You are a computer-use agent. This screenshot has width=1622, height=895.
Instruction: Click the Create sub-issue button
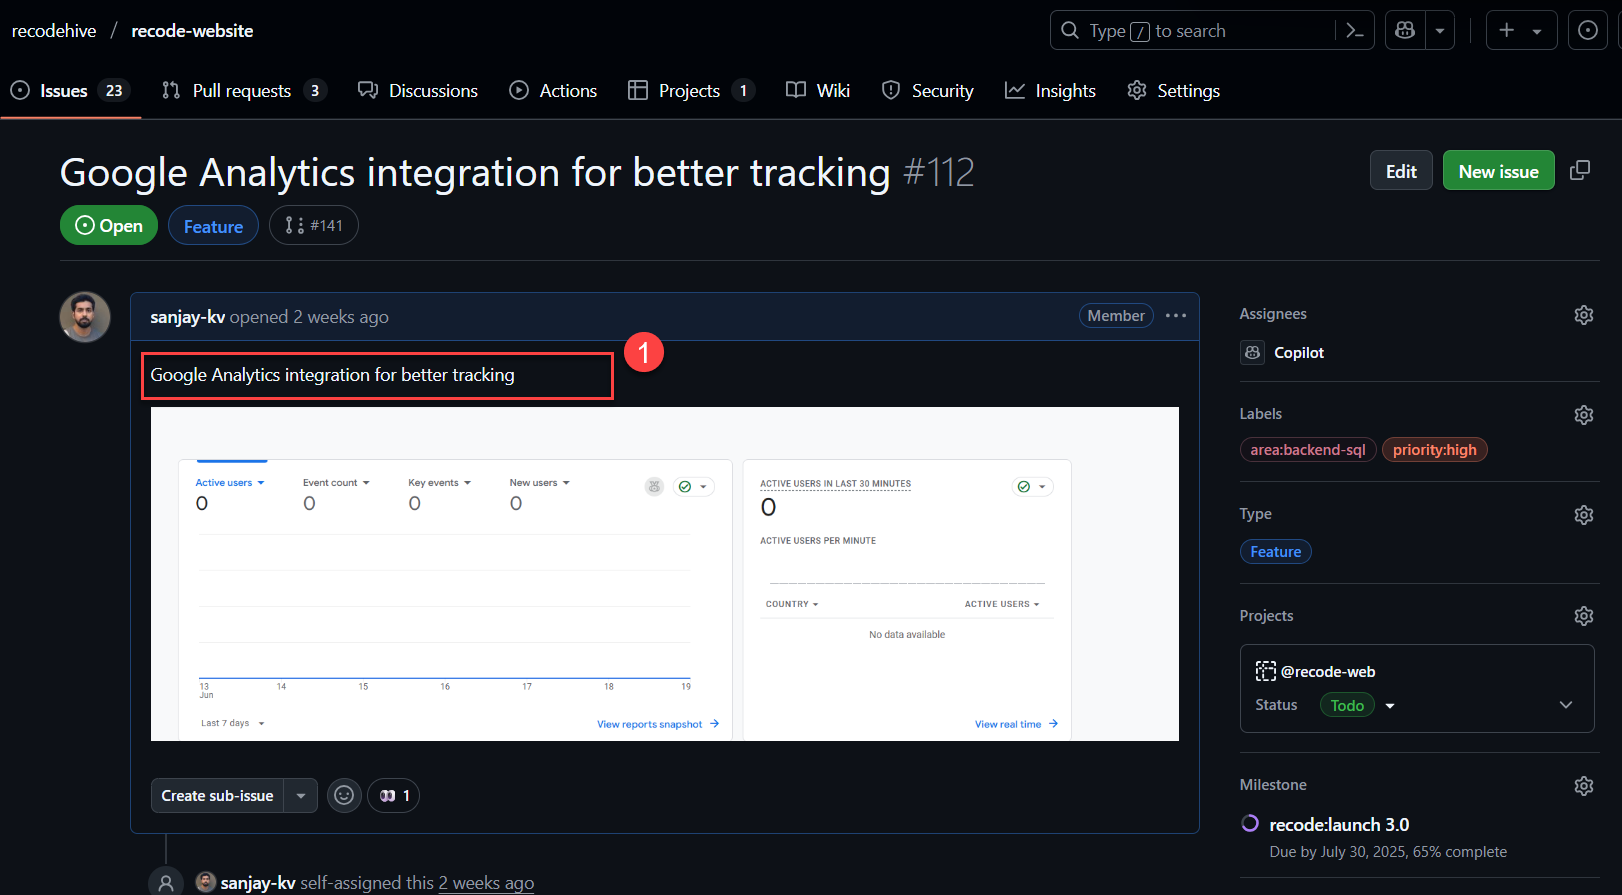click(217, 796)
